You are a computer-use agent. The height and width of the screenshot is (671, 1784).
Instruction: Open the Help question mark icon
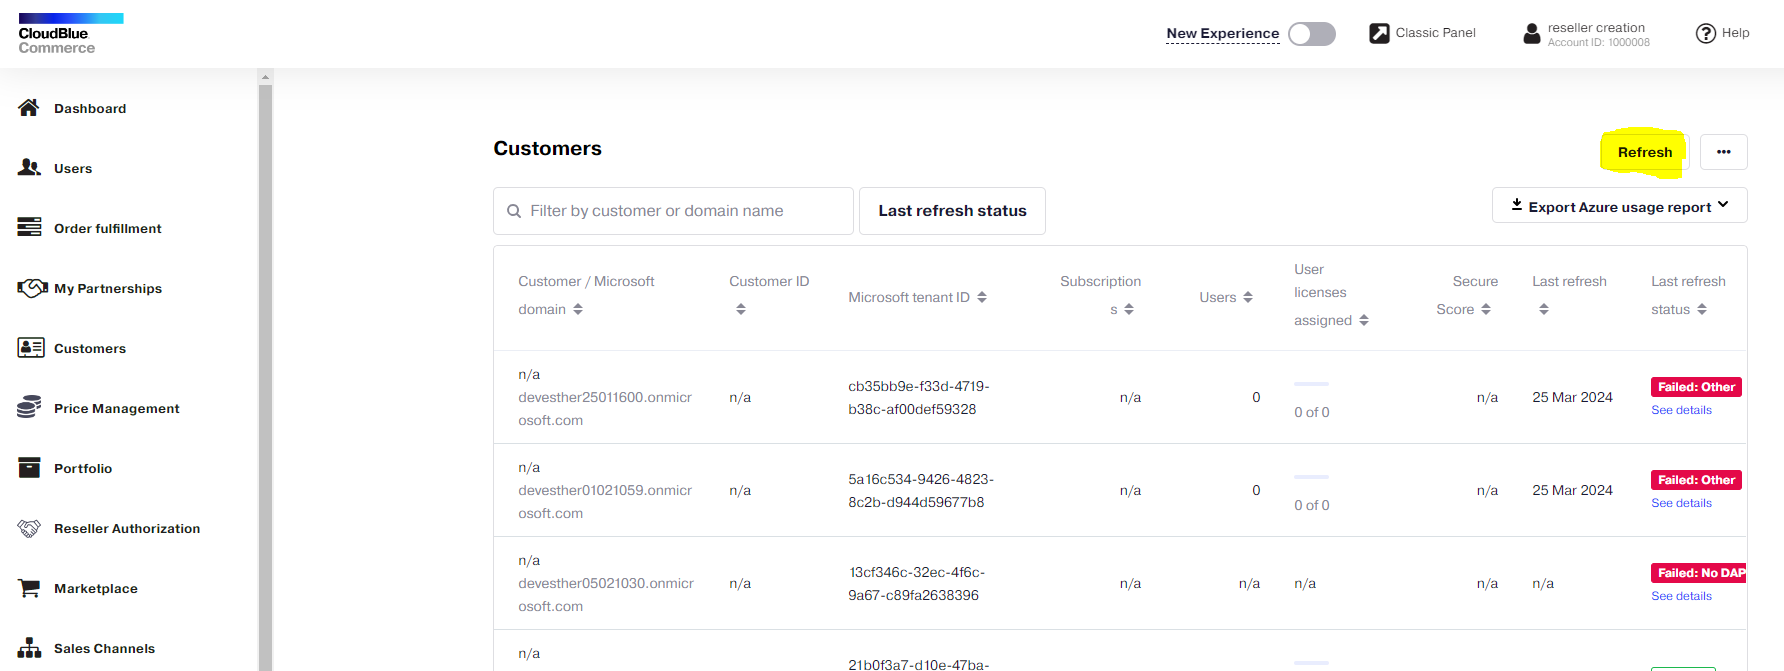point(1705,33)
